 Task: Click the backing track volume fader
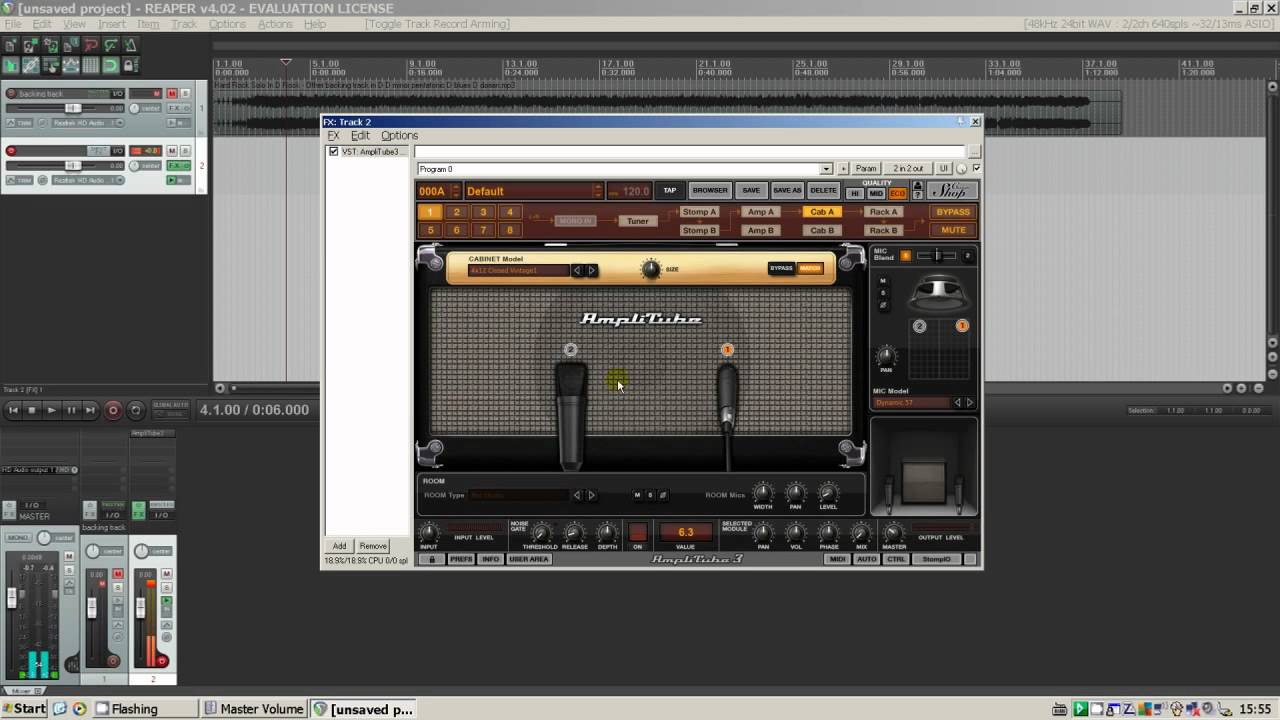pos(72,108)
